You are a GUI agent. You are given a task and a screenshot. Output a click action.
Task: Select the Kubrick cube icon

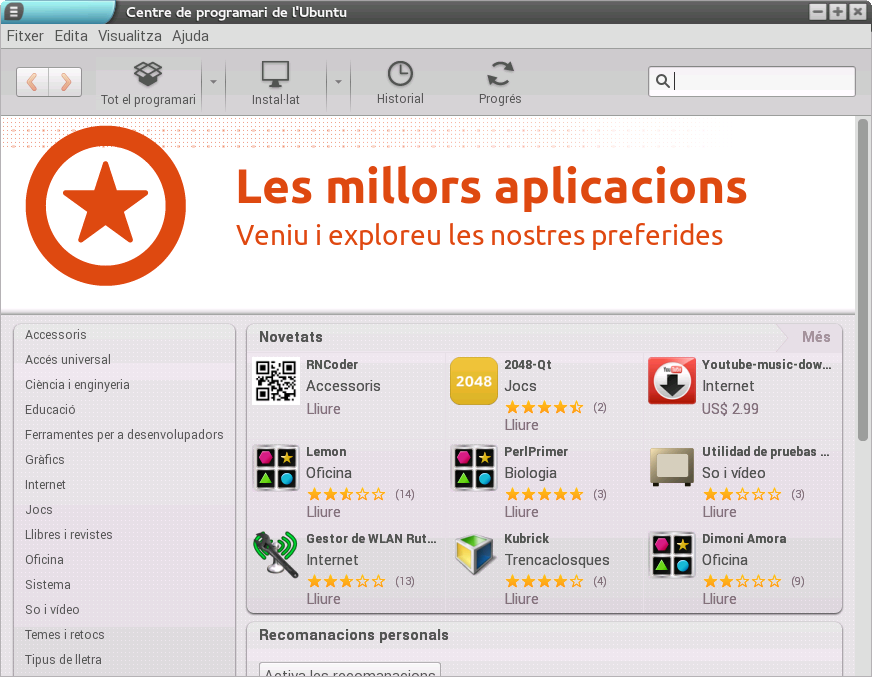[x=474, y=555]
